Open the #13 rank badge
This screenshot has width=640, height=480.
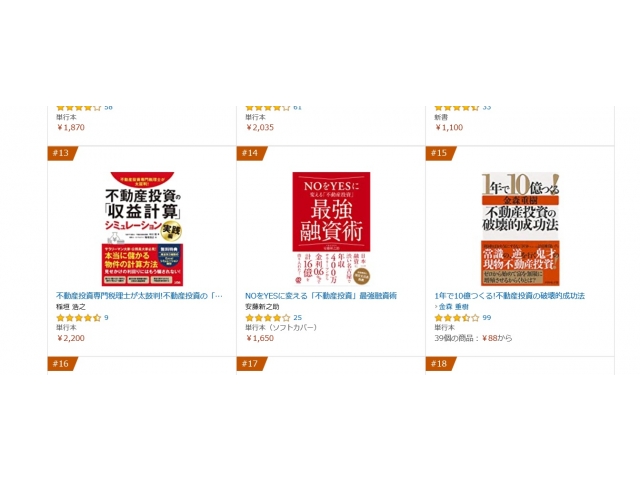62,153
